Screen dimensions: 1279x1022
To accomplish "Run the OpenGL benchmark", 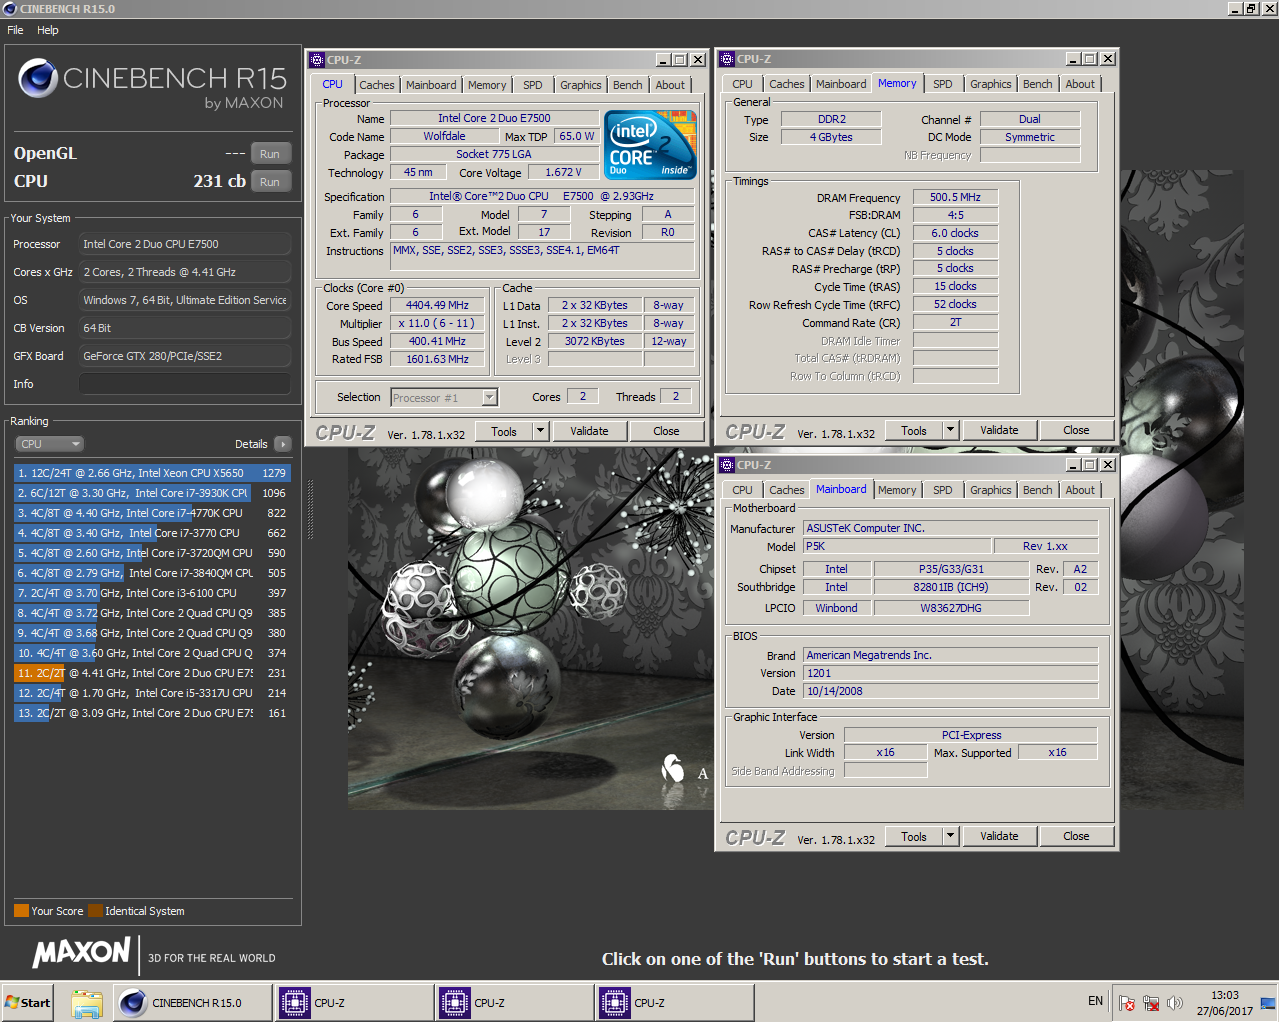I will 270,154.
